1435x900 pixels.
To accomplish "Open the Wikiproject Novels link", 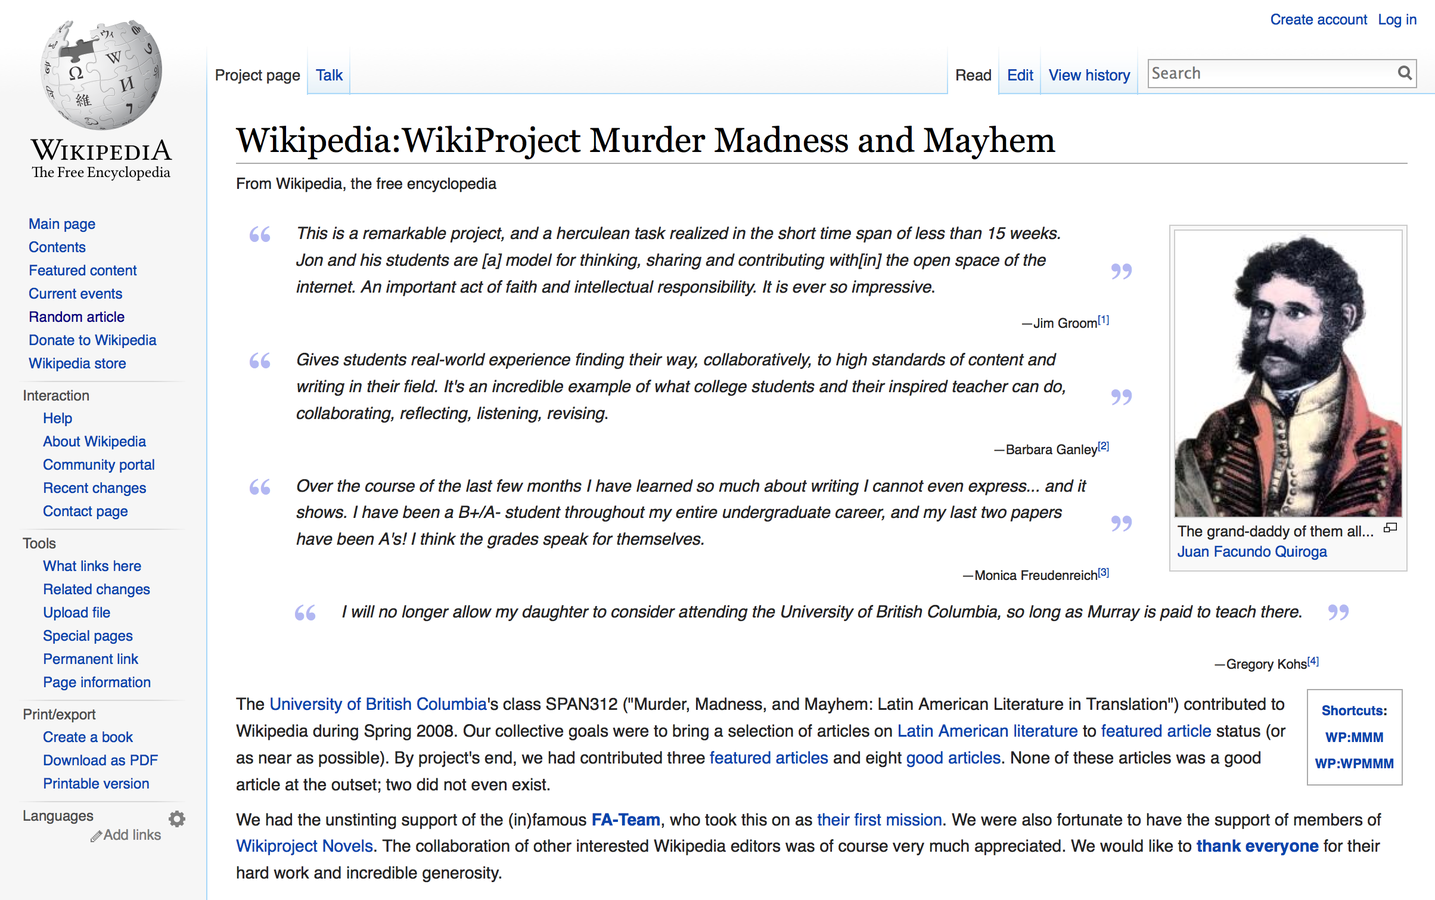I will (x=305, y=846).
